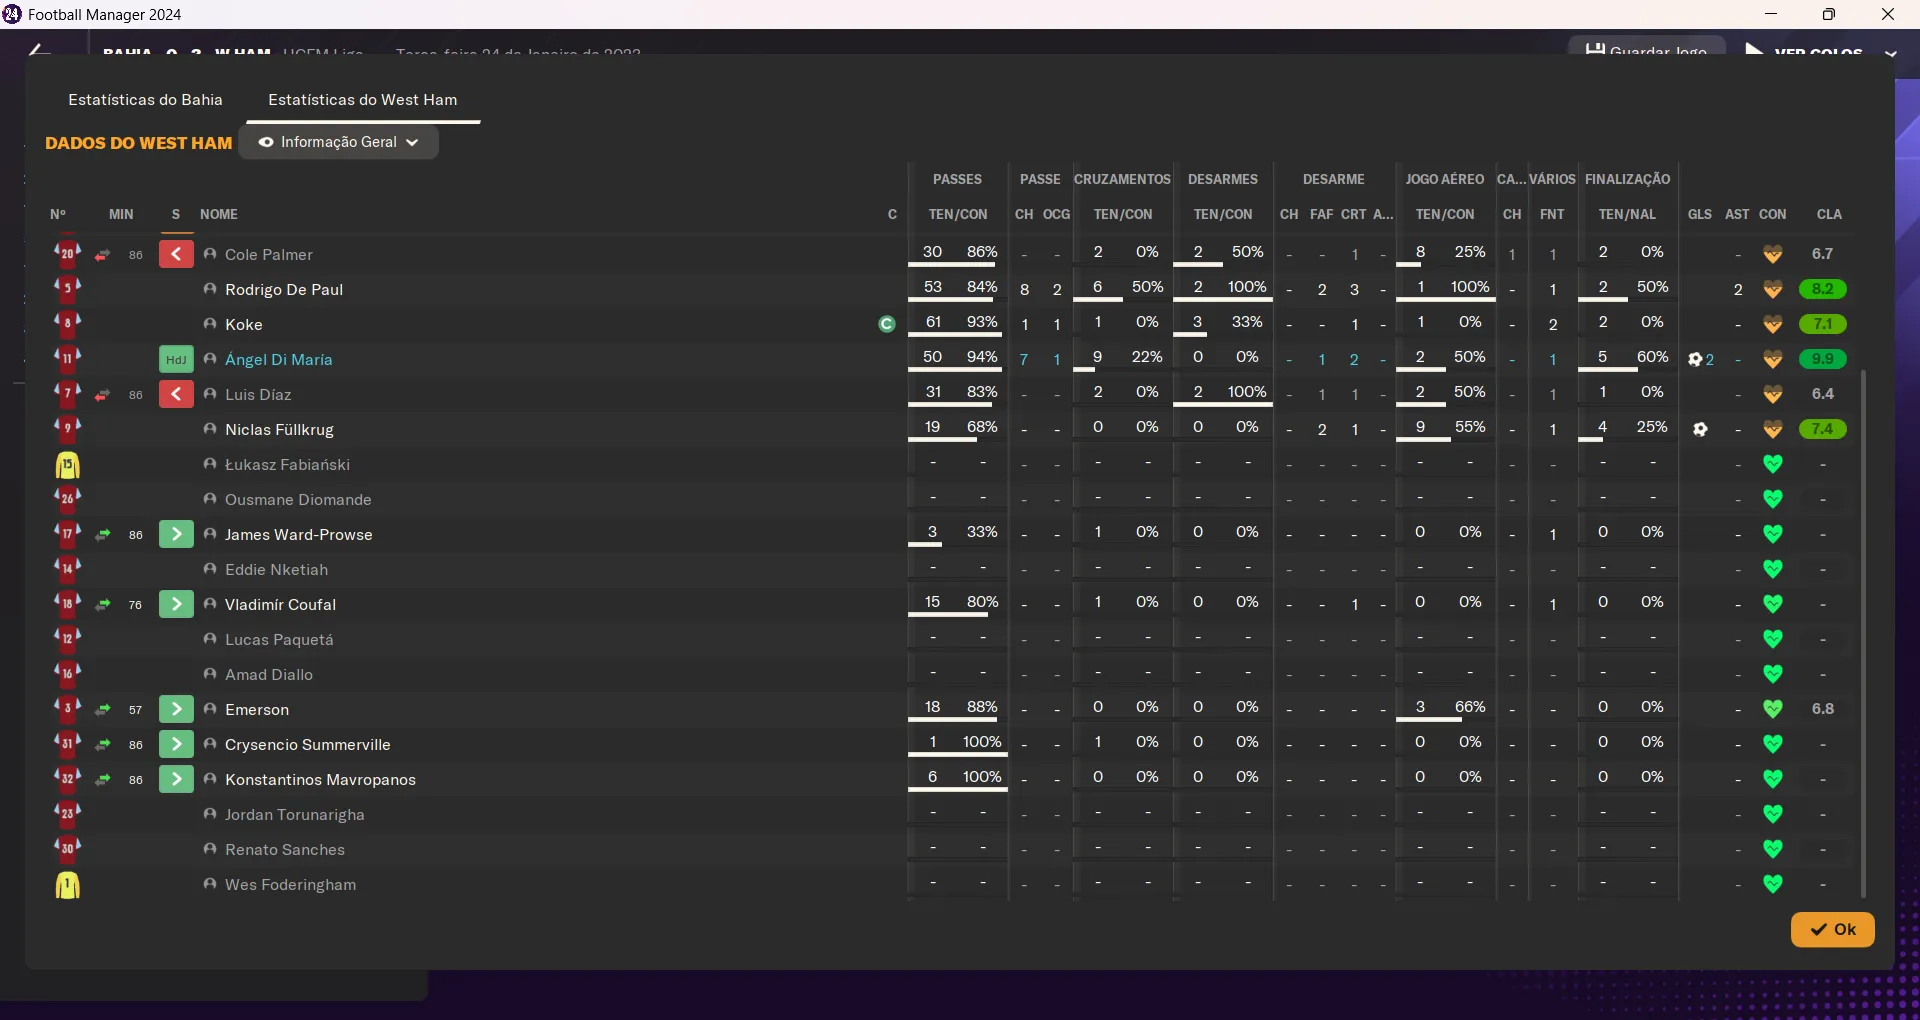Image resolution: width=1920 pixels, height=1020 pixels.
Task: Sort by the FNT column header
Action: pyautogui.click(x=1552, y=214)
